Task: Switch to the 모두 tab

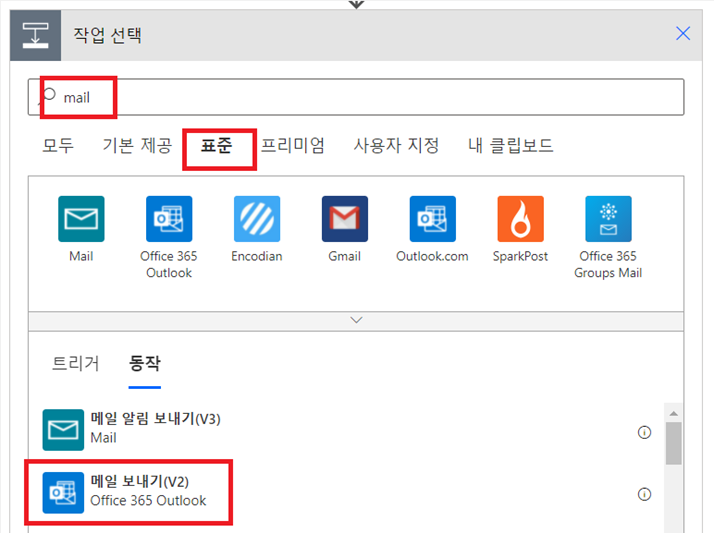Action: [x=58, y=146]
